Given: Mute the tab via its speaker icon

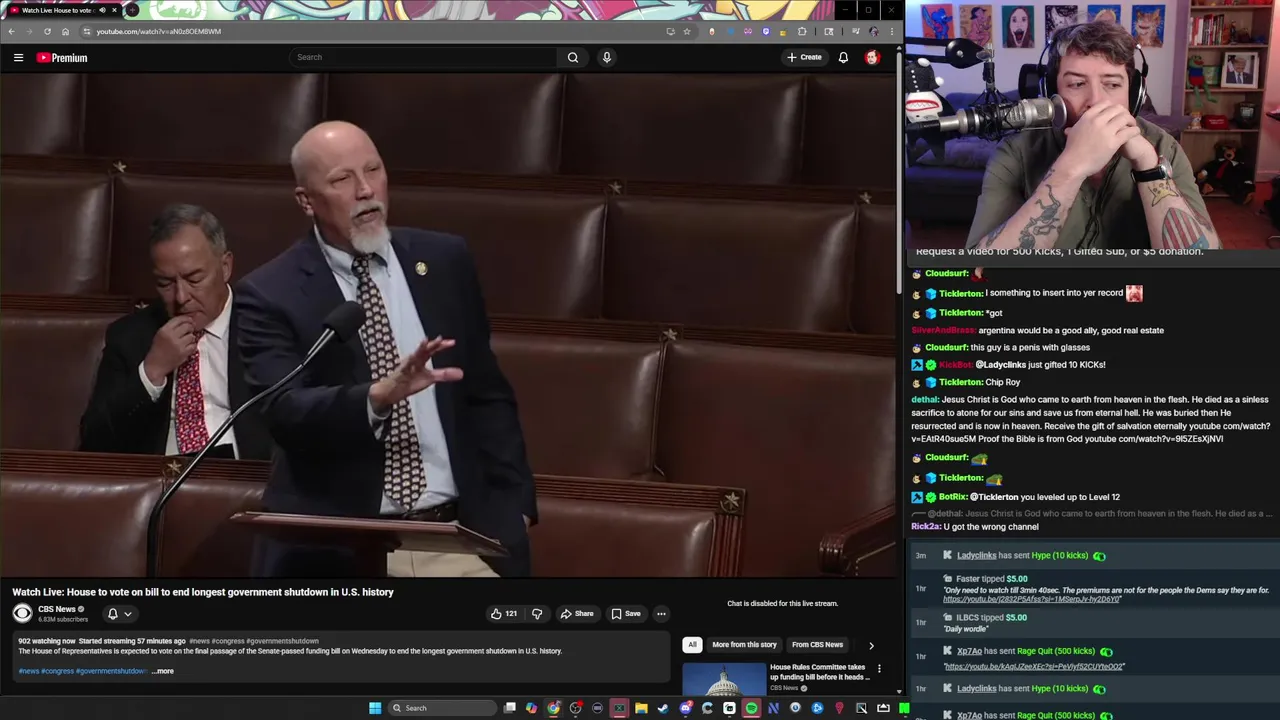Looking at the screenshot, I should click(102, 10).
